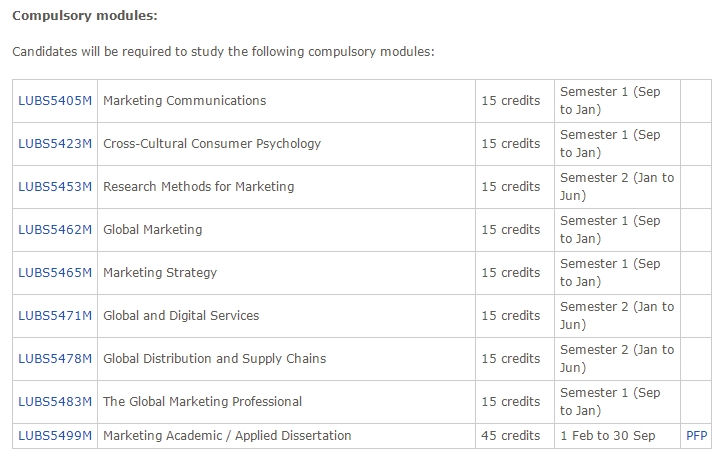Open the PFP link

pyautogui.click(x=696, y=436)
